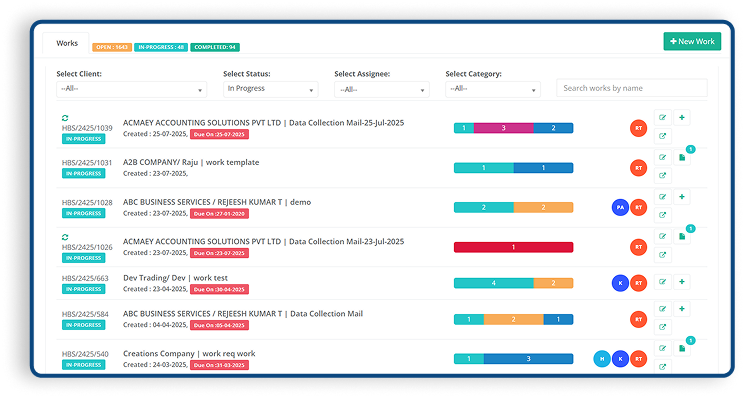Click the recurring sync icon above HBS/2425/1026
The image size is (745, 398).
pos(65,237)
